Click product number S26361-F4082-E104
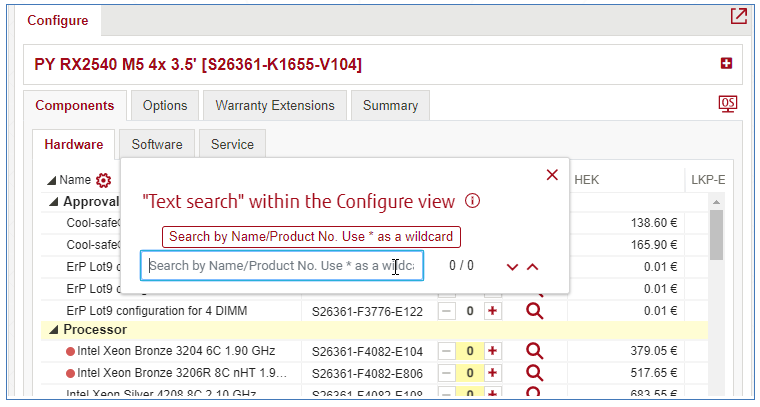 coord(367,351)
